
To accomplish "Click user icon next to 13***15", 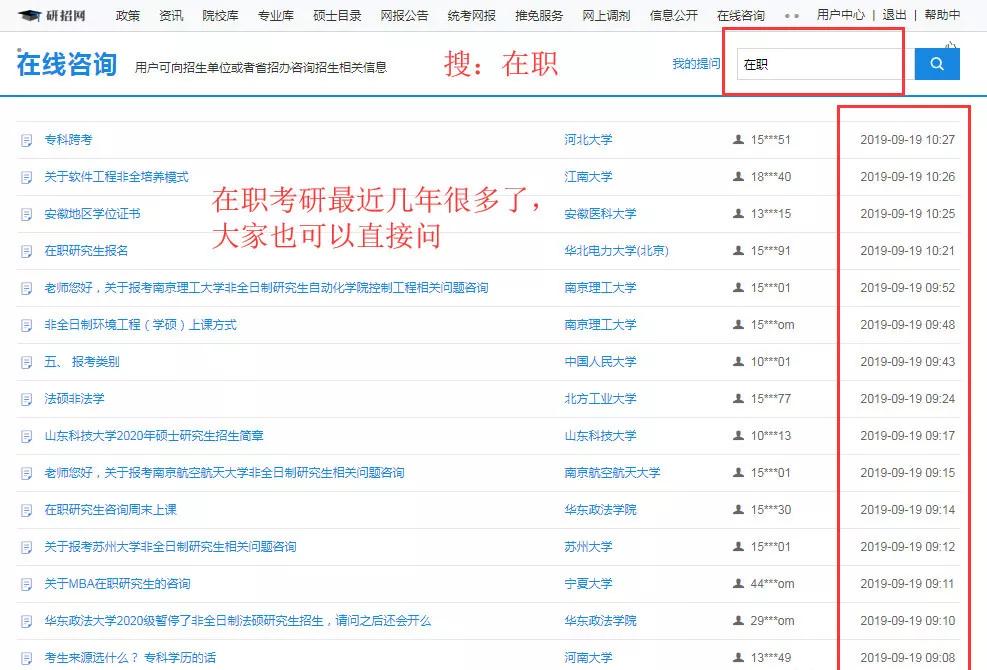I will [x=738, y=213].
